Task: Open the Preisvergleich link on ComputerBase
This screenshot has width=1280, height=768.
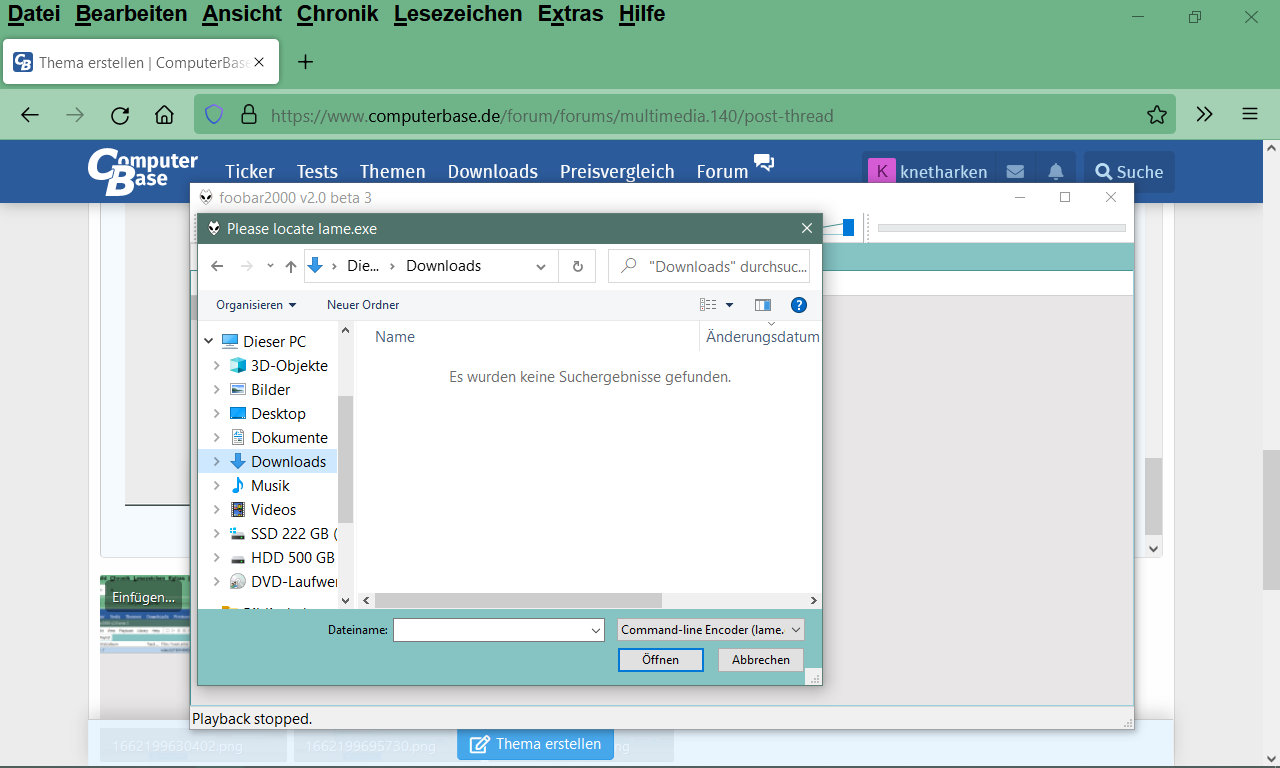Action: click(617, 172)
